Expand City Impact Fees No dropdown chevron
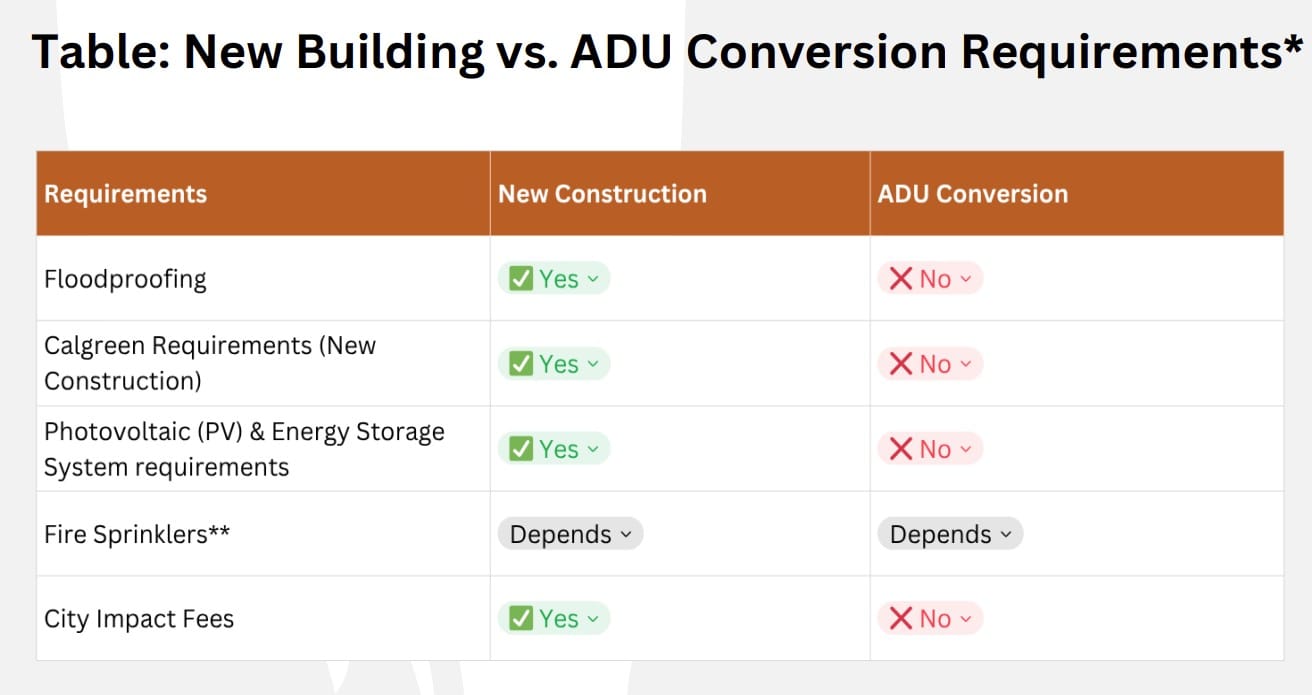The width and height of the screenshot is (1312, 695). pos(965,620)
